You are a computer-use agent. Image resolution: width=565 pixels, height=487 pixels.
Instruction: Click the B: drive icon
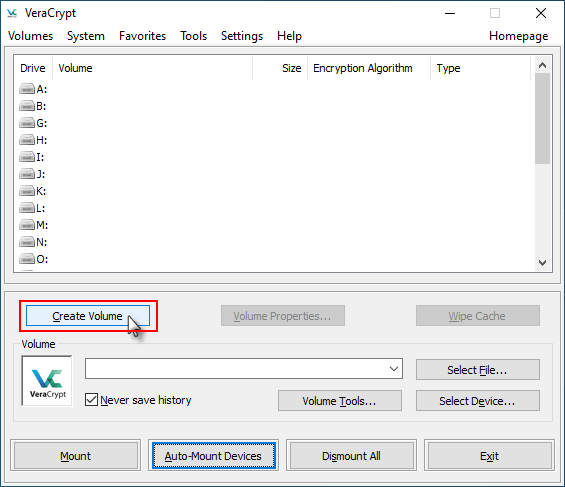pos(27,106)
